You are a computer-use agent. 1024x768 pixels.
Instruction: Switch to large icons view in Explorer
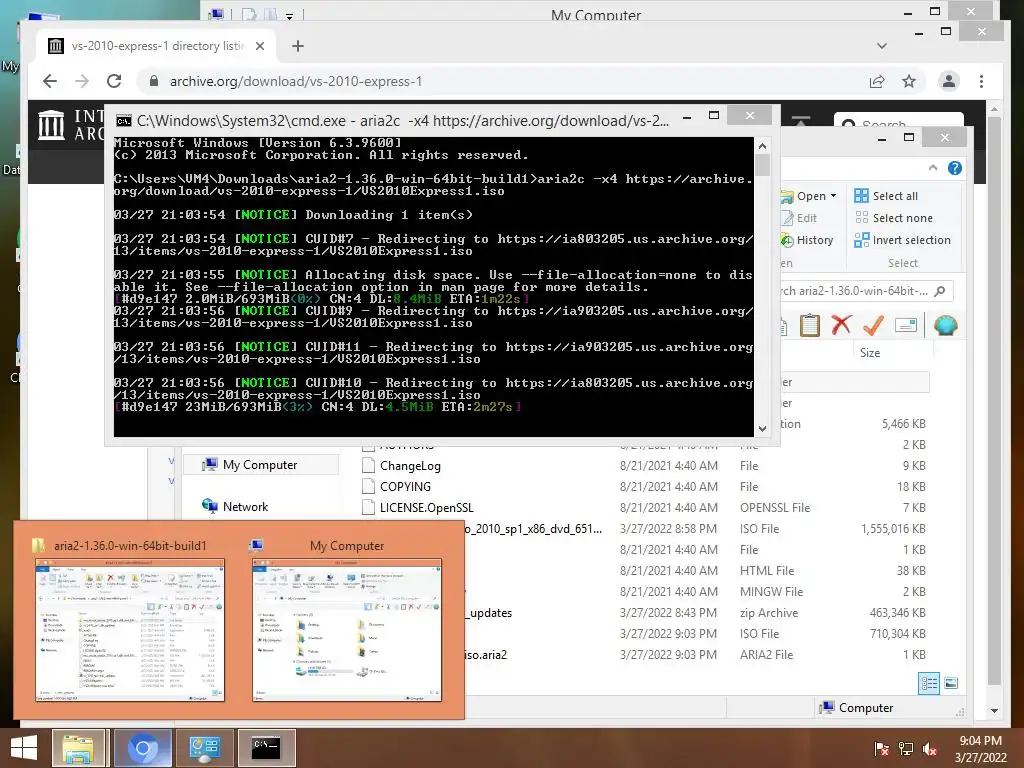pyautogui.click(x=951, y=684)
